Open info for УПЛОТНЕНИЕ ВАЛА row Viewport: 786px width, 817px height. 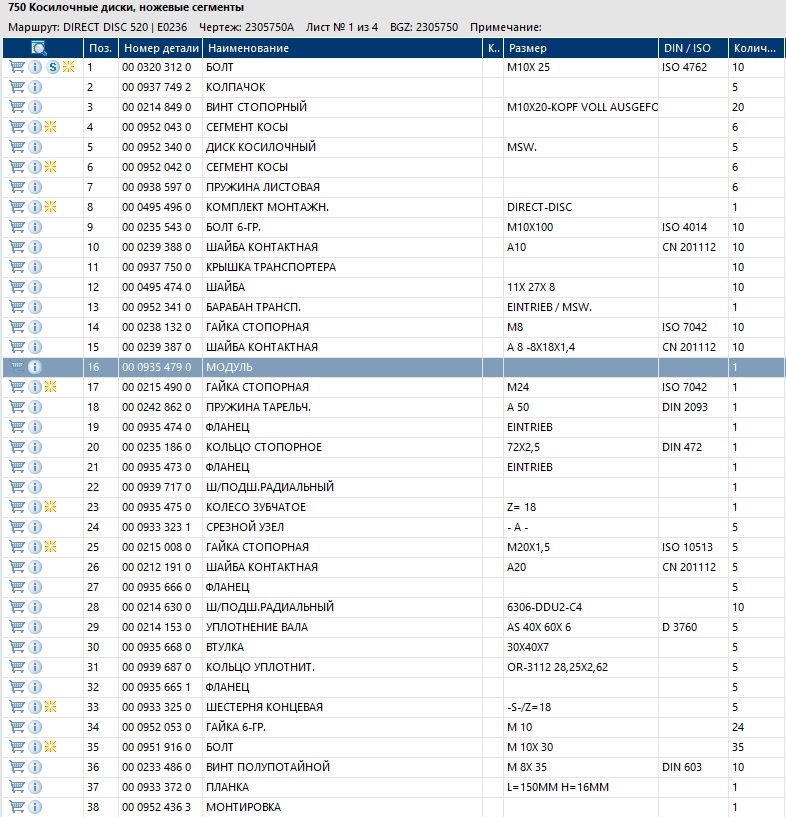point(35,627)
